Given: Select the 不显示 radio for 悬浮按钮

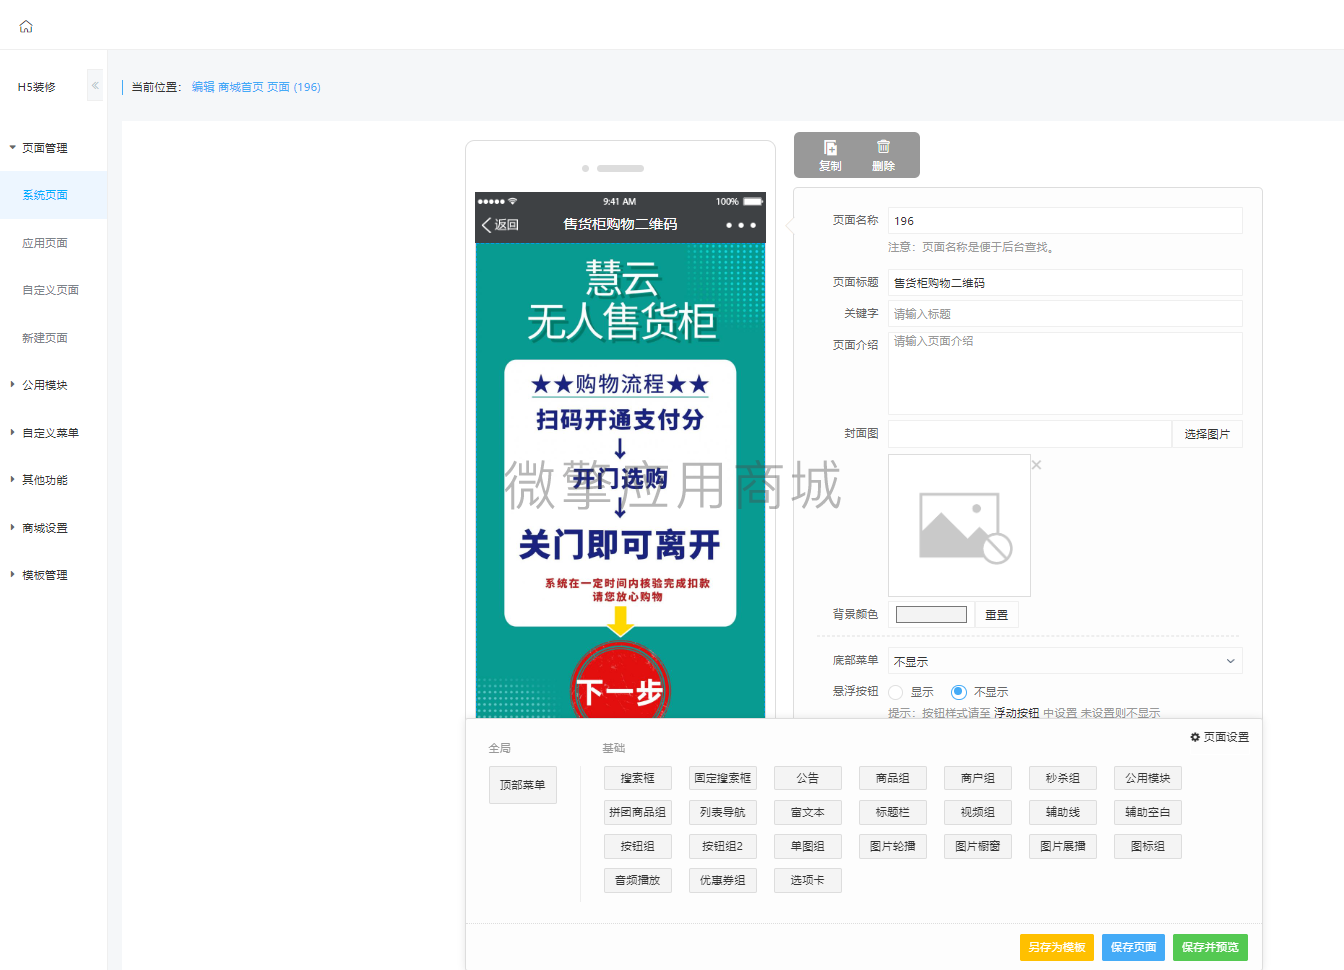Looking at the screenshot, I should click(x=959, y=692).
